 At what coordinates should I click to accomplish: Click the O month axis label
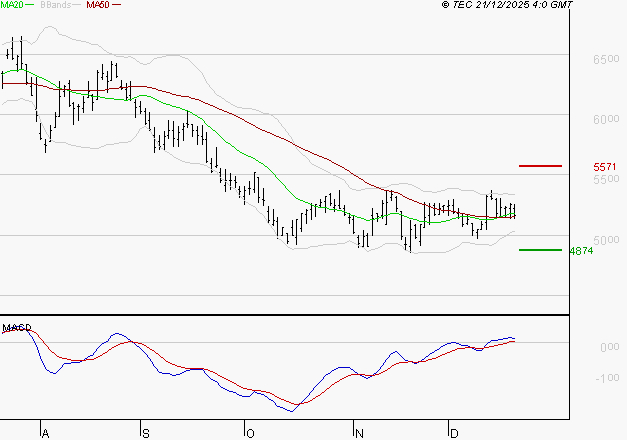coord(250,434)
